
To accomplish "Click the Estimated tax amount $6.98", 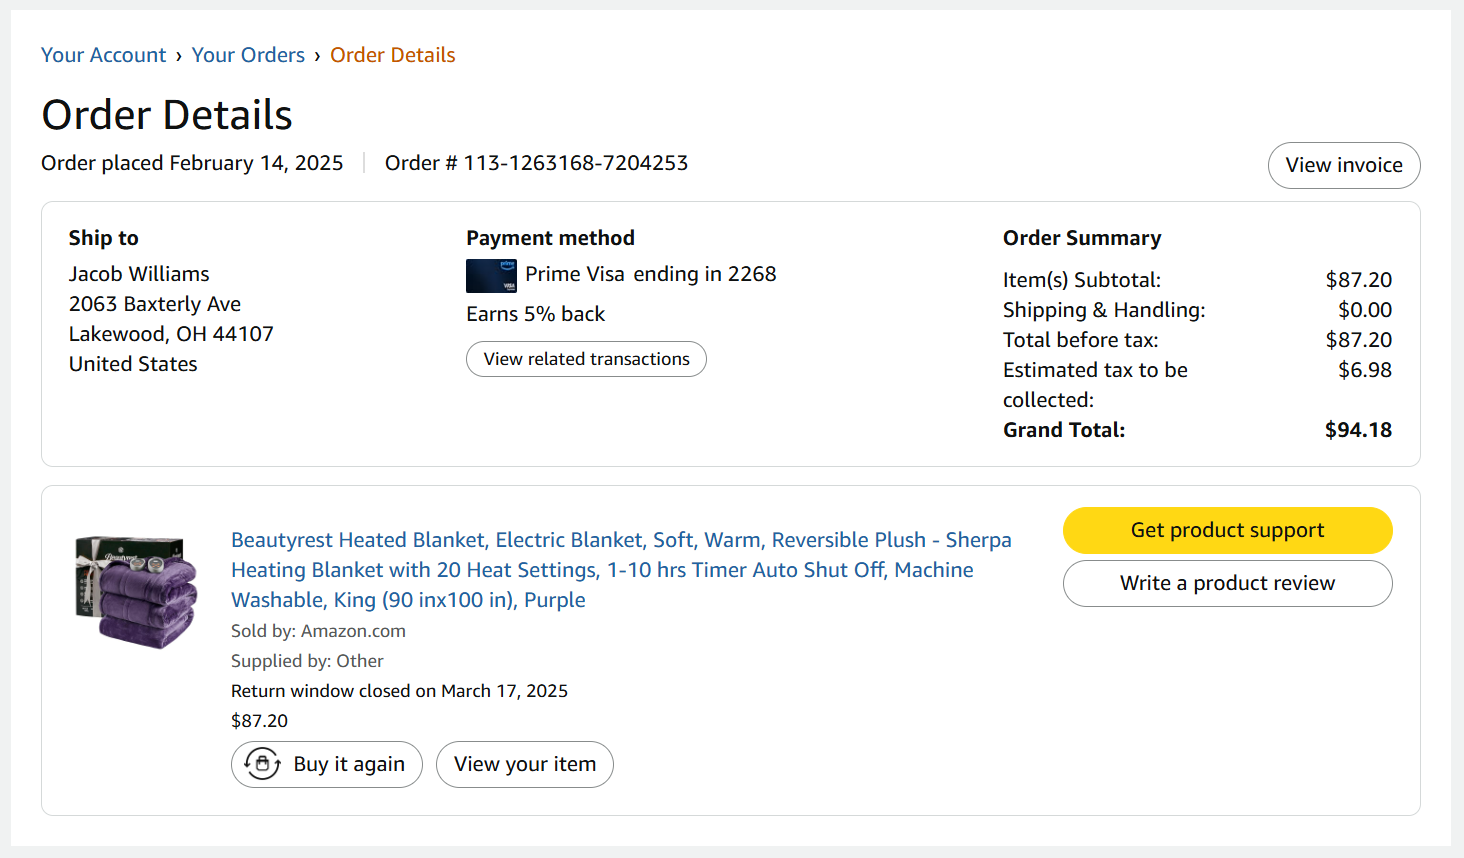I will (x=1365, y=370).
